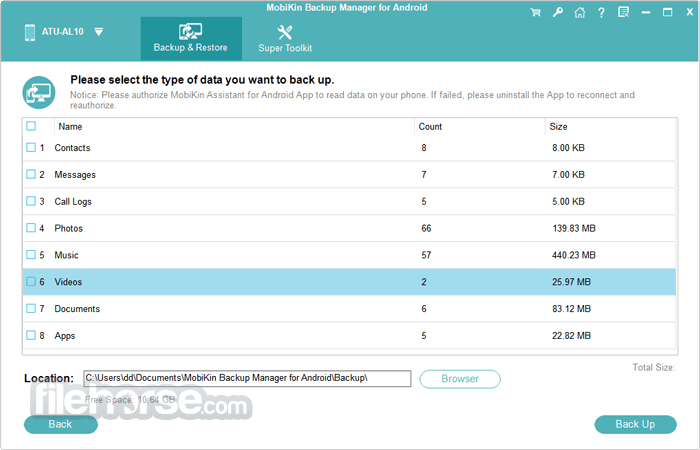Click the backup Location path field
The width and height of the screenshot is (700, 450).
(x=247, y=379)
